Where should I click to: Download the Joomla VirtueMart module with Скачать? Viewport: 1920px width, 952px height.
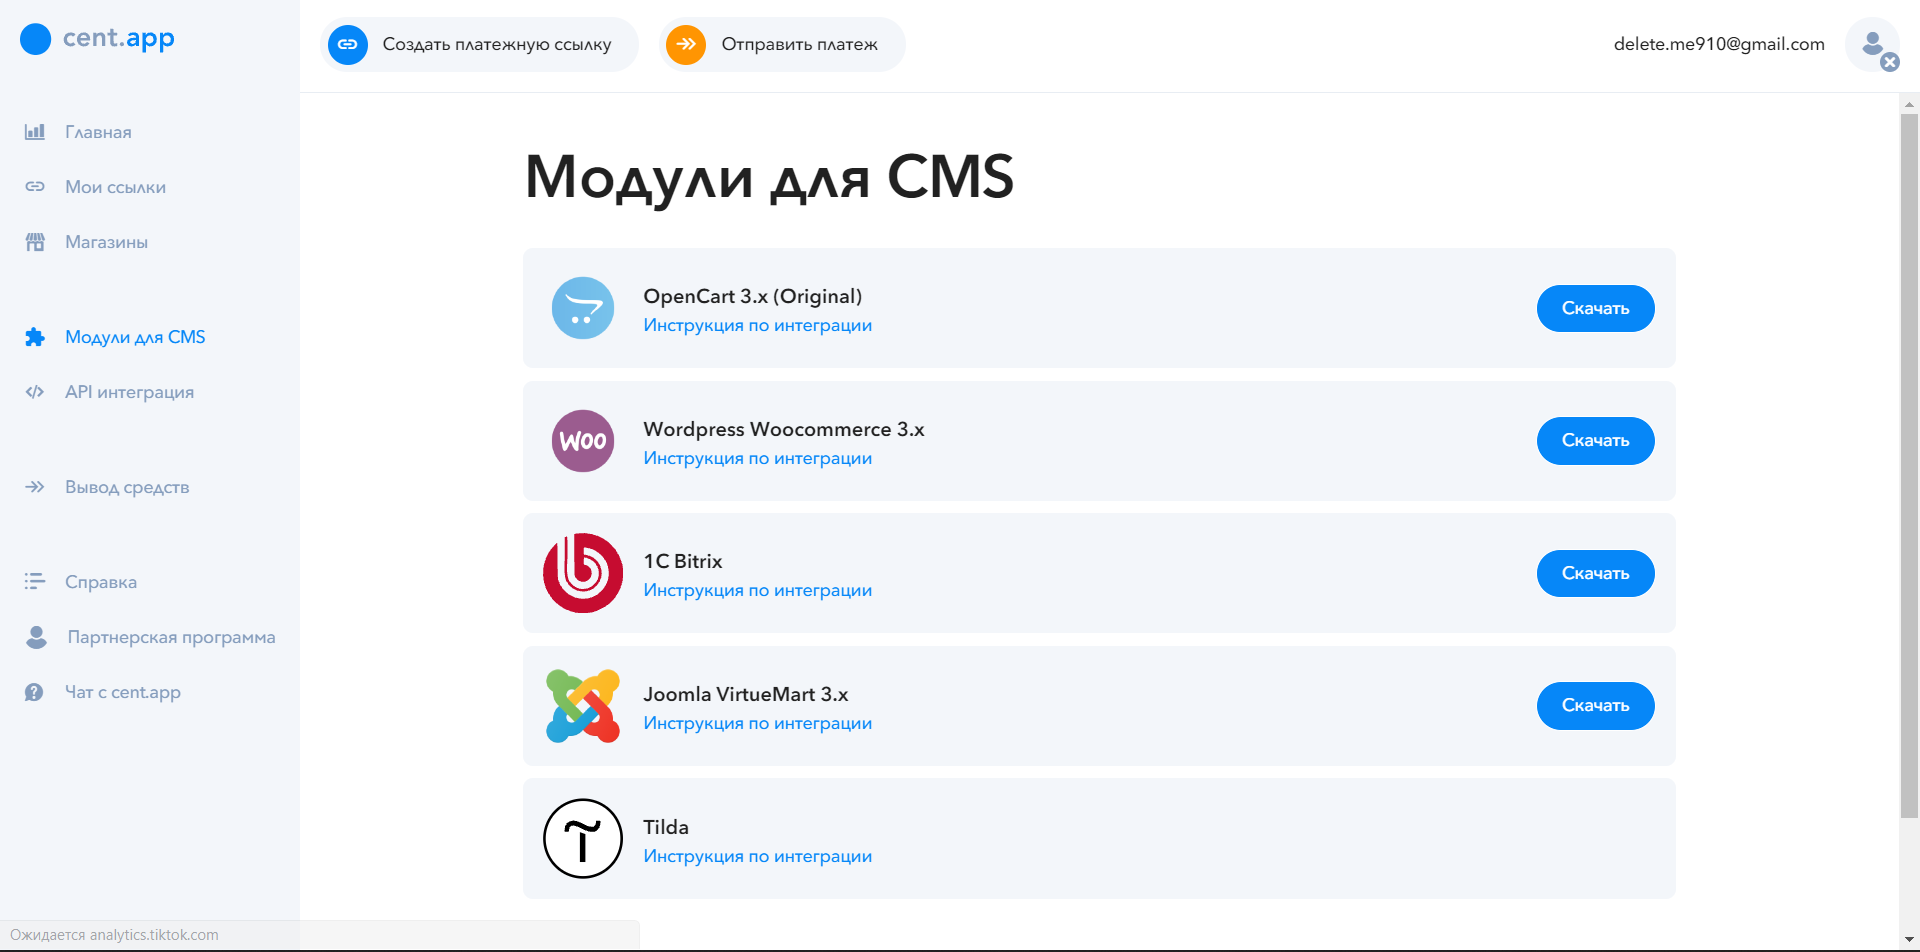1595,706
